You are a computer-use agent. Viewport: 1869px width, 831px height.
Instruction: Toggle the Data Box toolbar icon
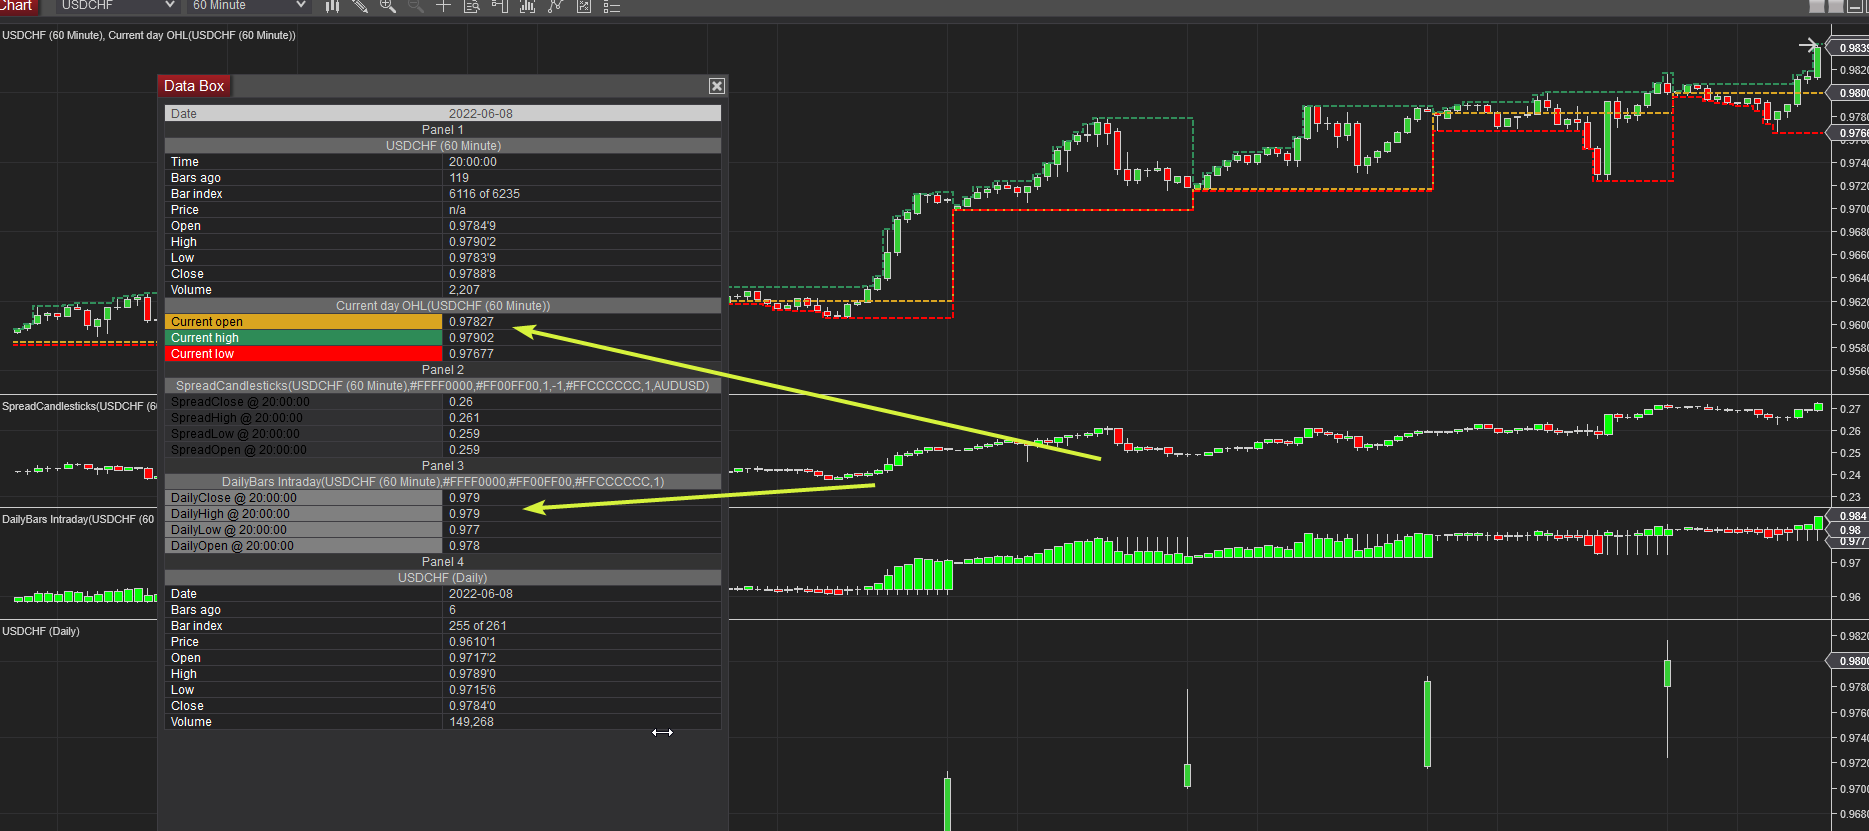[x=472, y=6]
